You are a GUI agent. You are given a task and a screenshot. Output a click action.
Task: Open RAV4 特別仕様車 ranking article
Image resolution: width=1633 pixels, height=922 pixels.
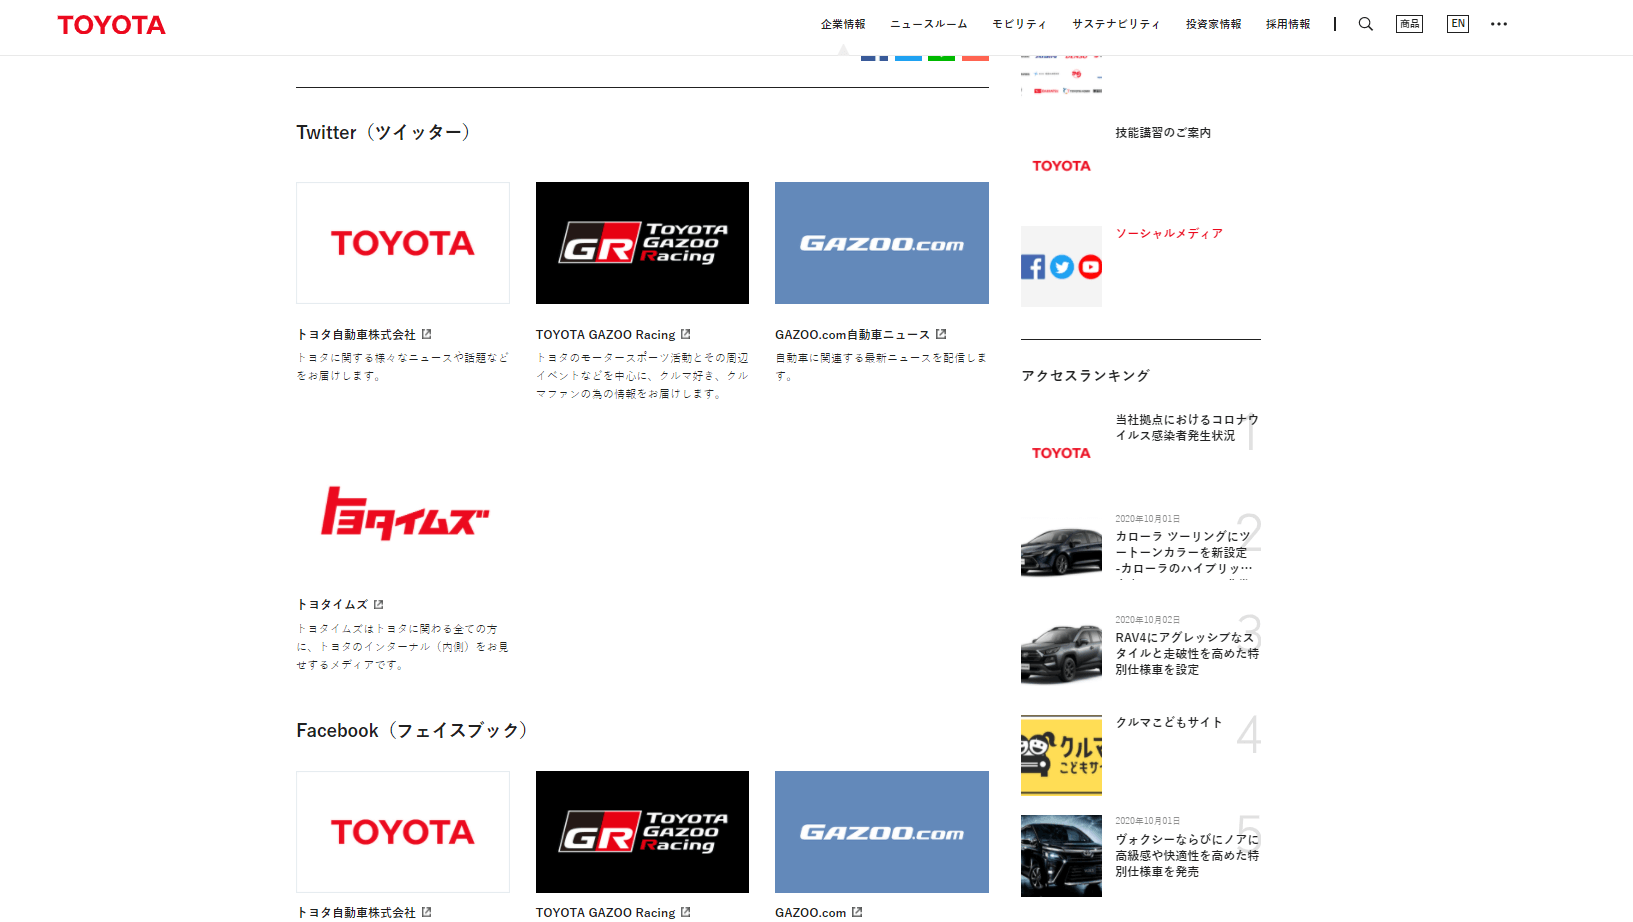tap(1187, 653)
